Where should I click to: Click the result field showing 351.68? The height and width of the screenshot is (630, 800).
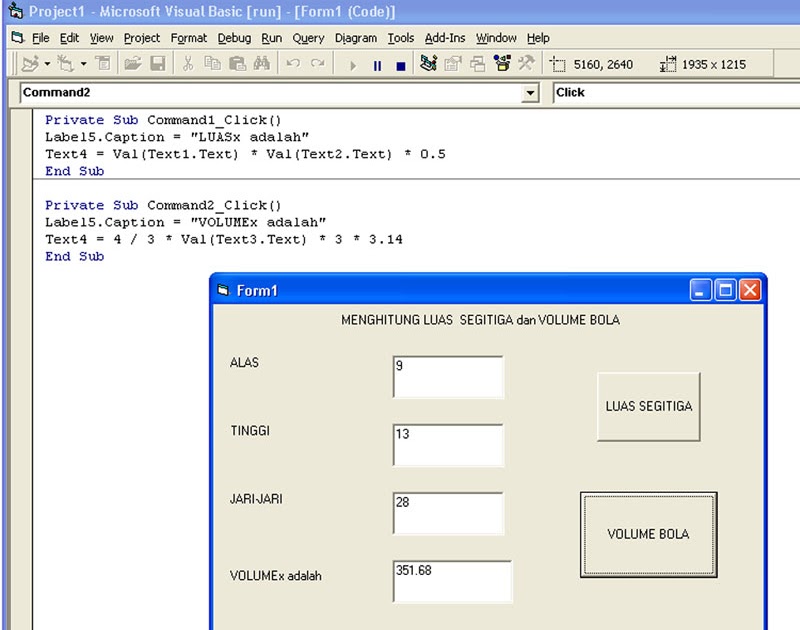[453, 582]
